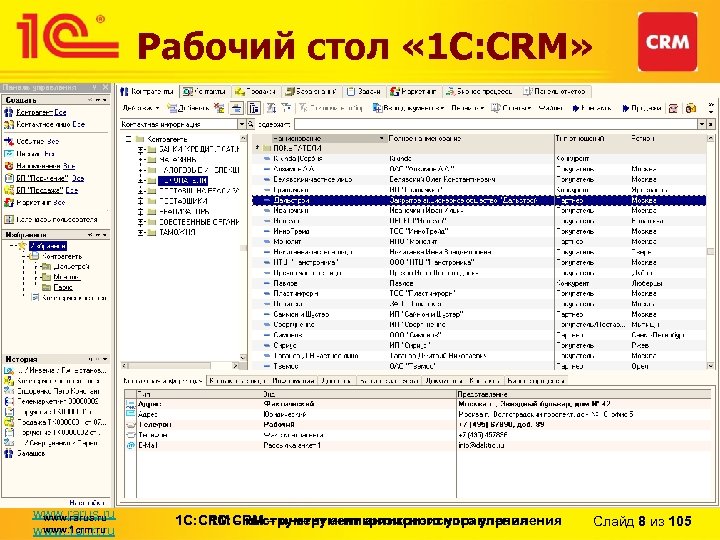
Task: Click the Регион column header
Action: tap(667, 138)
